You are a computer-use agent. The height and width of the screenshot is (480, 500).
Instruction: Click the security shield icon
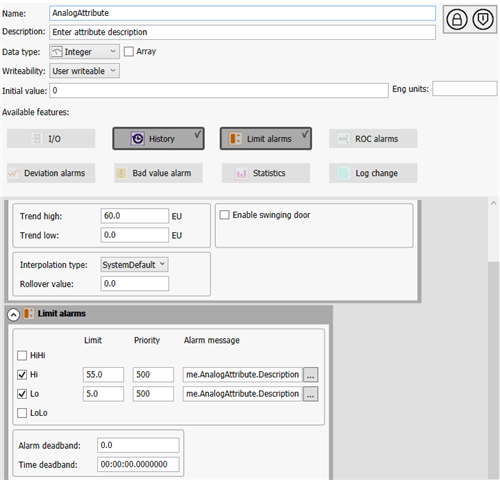click(x=482, y=20)
